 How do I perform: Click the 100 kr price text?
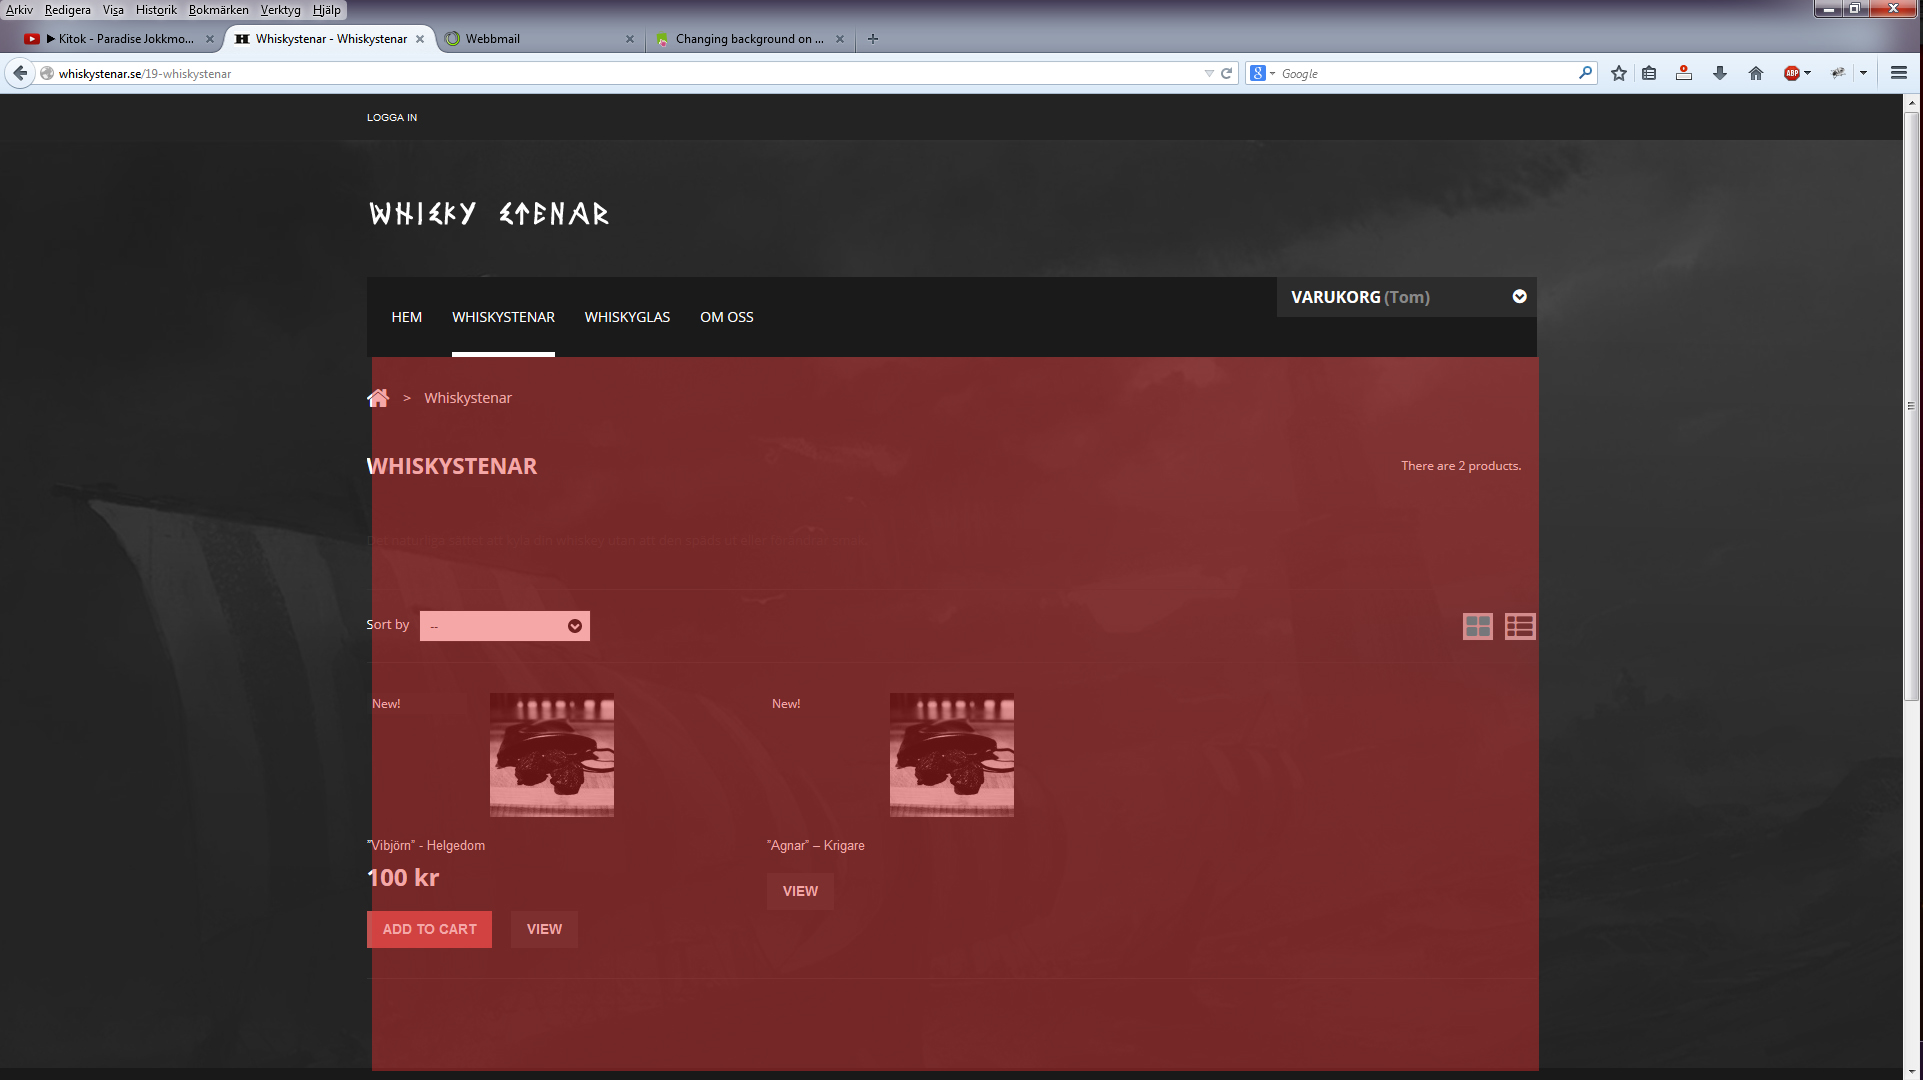pos(403,878)
